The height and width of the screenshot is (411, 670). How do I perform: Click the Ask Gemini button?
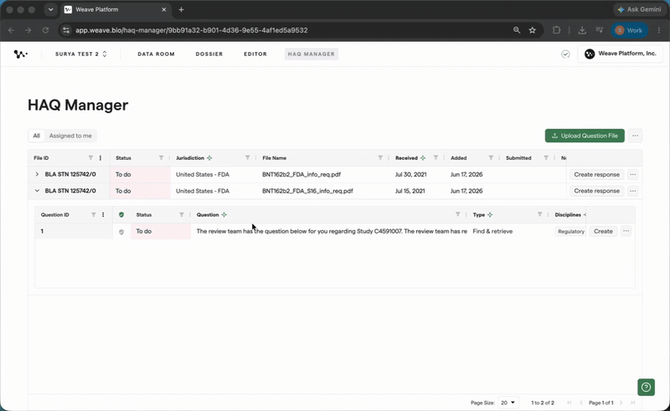(639, 9)
